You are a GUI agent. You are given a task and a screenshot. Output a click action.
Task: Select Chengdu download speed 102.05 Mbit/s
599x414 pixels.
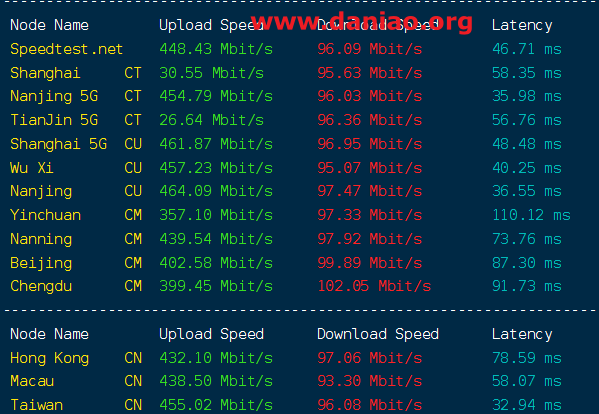[x=374, y=286]
